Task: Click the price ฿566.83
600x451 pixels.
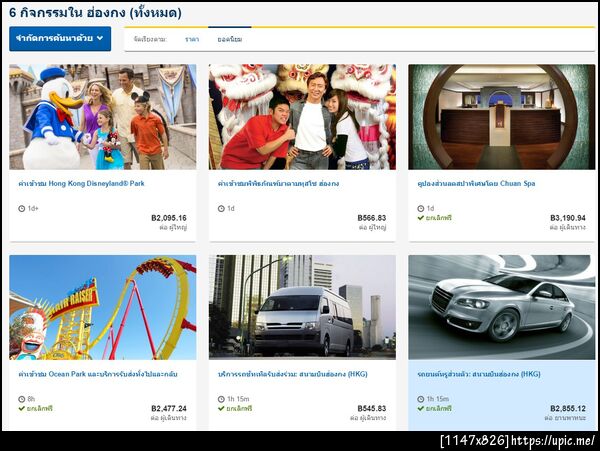Action: tap(372, 218)
